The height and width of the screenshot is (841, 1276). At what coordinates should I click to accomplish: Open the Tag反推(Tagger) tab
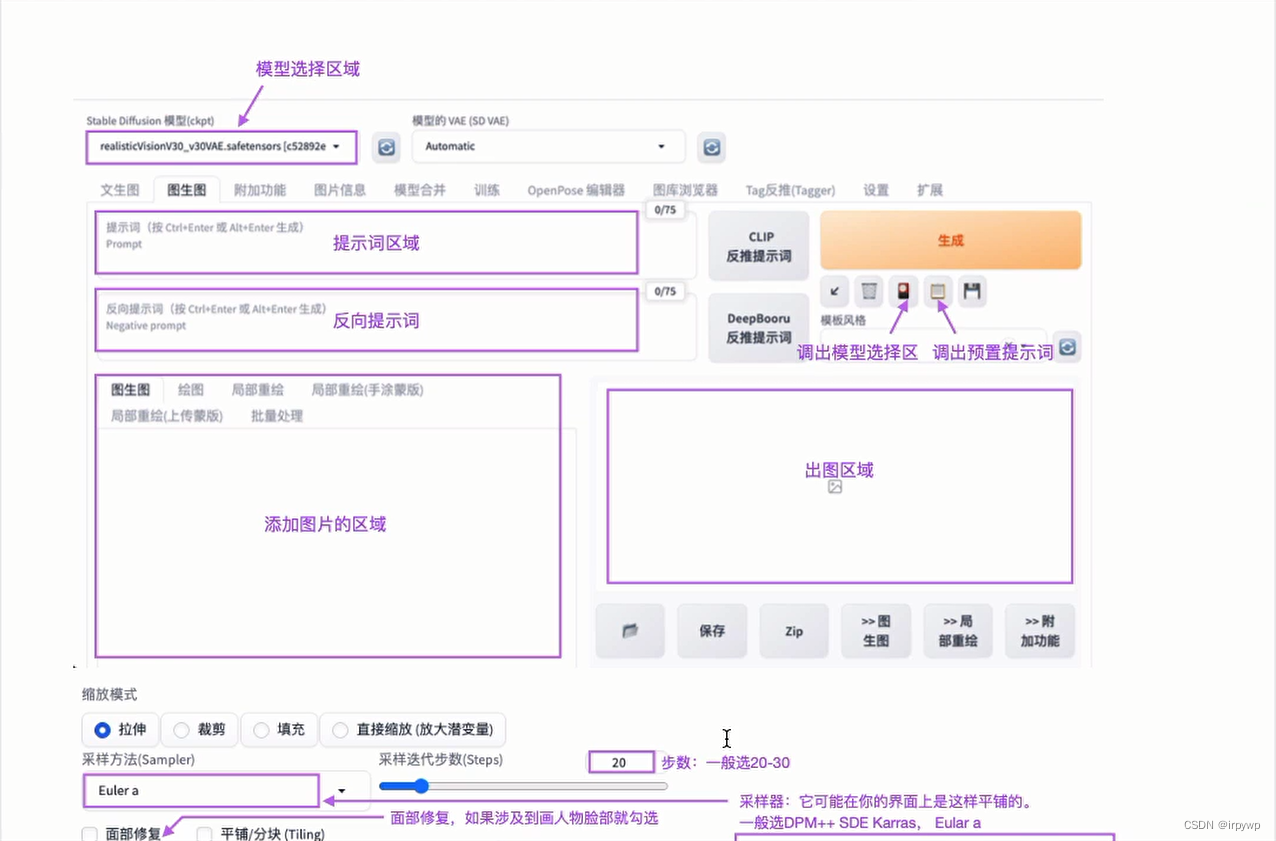(x=790, y=190)
